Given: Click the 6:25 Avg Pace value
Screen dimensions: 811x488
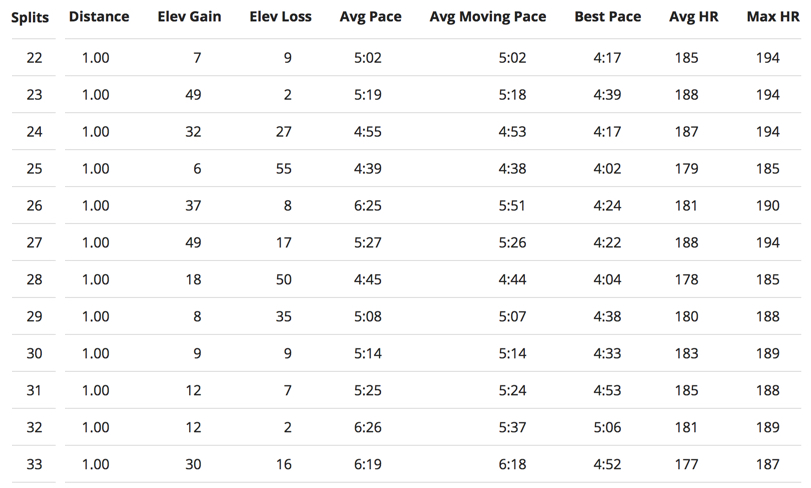Looking at the screenshot, I should [368, 206].
